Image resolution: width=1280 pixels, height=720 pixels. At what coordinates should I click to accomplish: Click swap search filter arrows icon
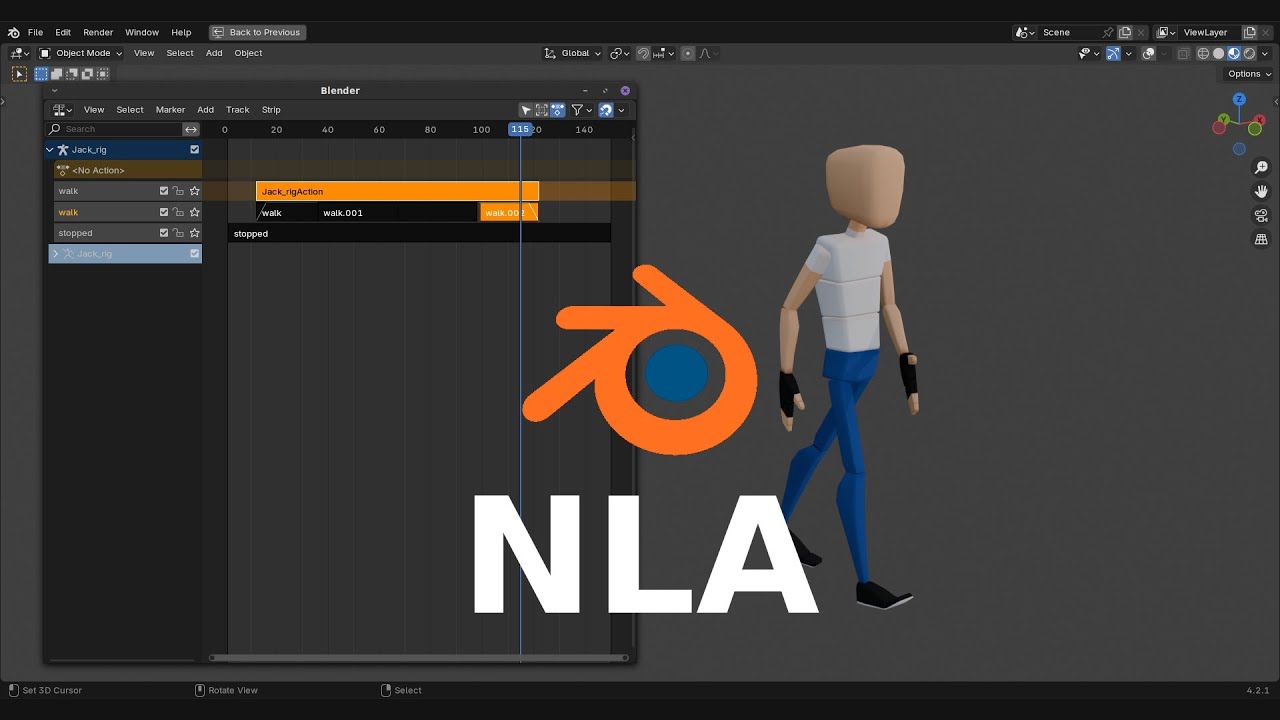pos(191,129)
